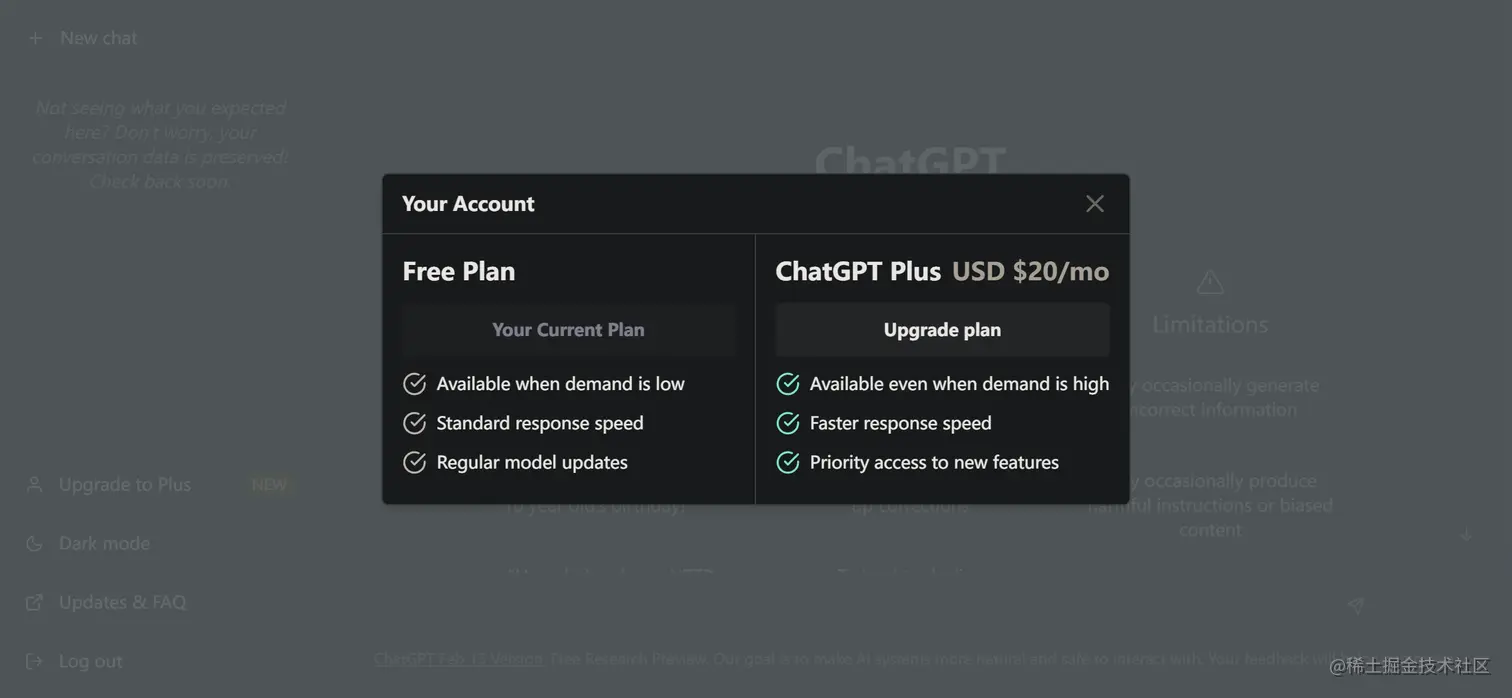Click the Limitations warning triangle icon
The image size is (1512, 698).
(x=1210, y=283)
